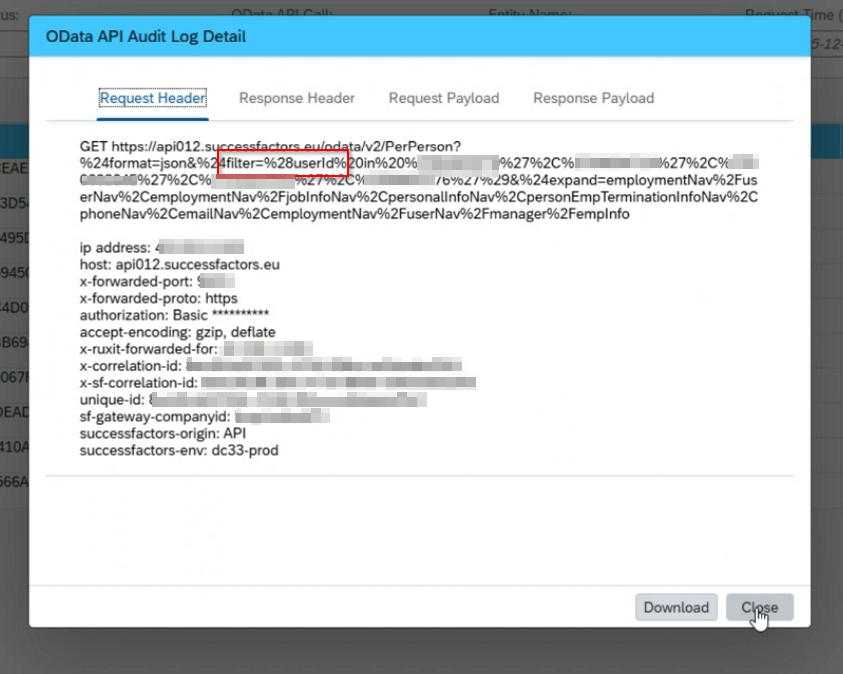843x674 pixels.
Task: Click the 'accept-encoding: gzip, deflate' line
Action: 177,332
